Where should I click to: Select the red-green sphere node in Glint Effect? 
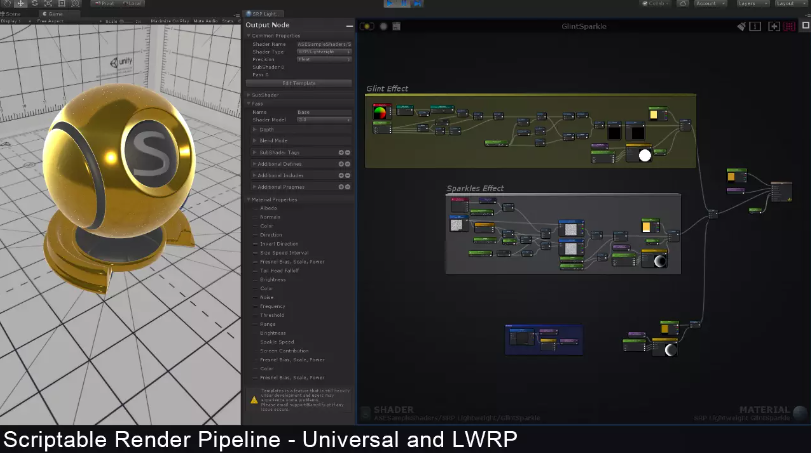381,112
